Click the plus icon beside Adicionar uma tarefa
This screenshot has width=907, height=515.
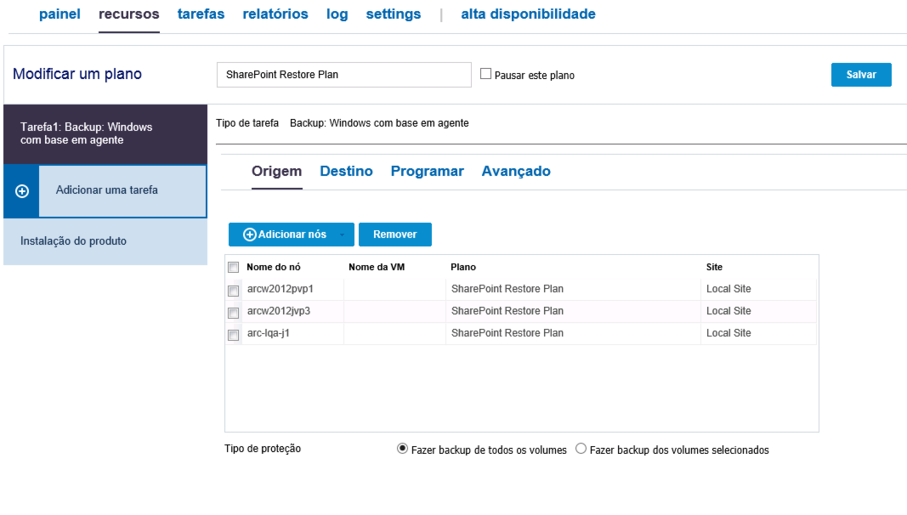(22, 191)
